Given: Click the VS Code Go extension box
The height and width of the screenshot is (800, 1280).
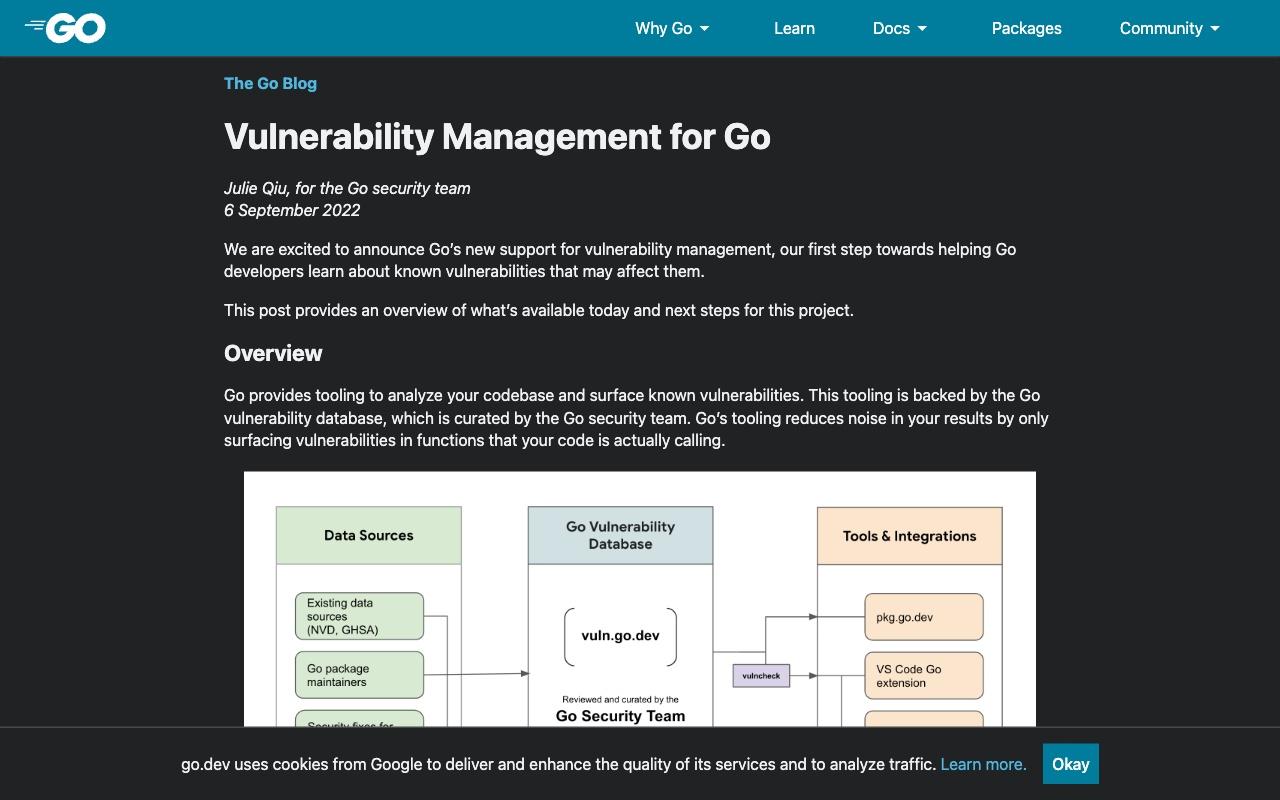Looking at the screenshot, I should point(924,676).
